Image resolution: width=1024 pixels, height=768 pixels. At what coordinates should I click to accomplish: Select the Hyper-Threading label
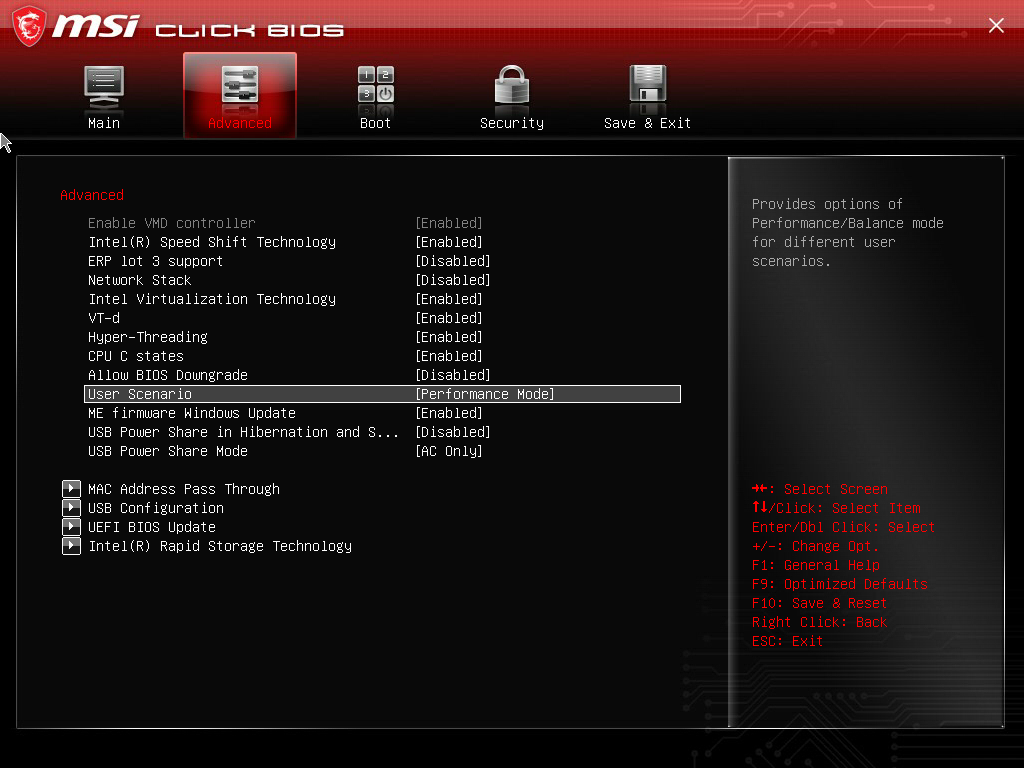pyautogui.click(x=148, y=337)
